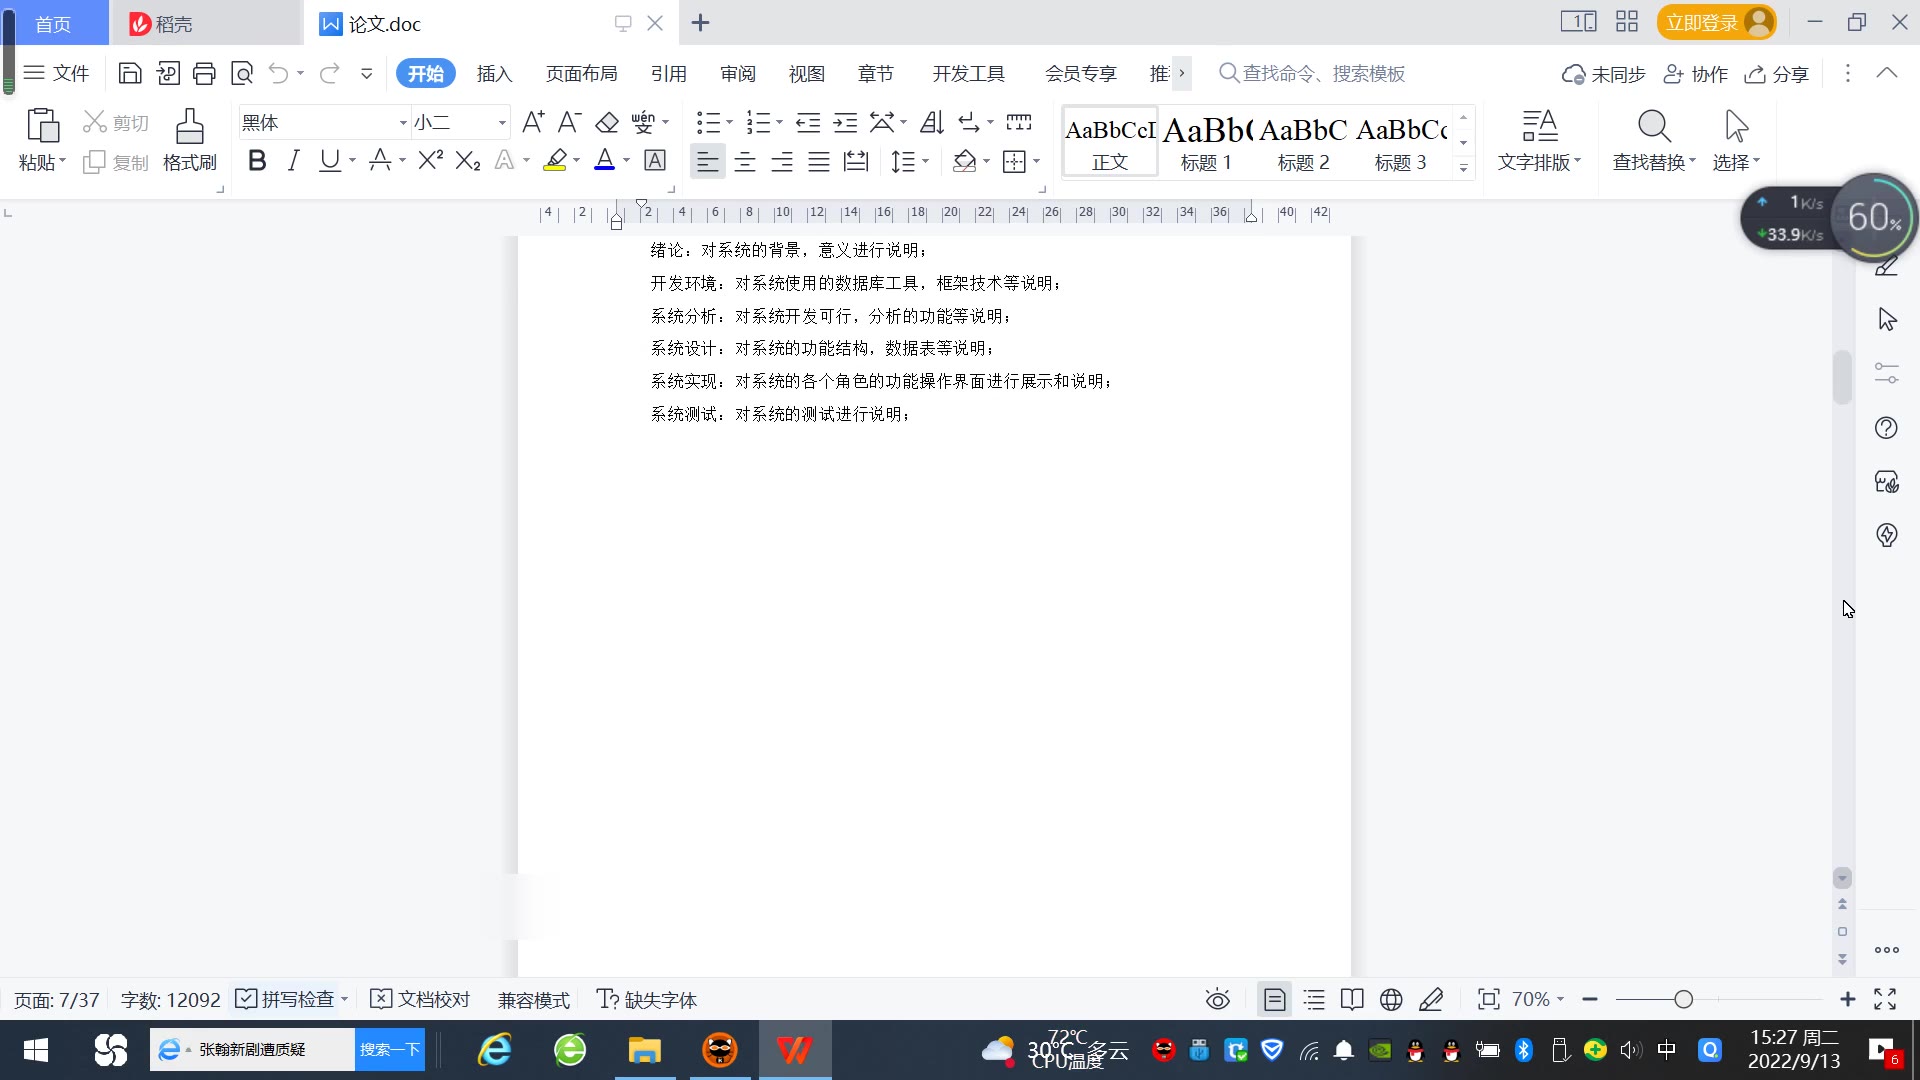Viewport: 1920px width, 1080px height.
Task: Open the font name dropdown showing 黑体
Action: click(x=403, y=123)
